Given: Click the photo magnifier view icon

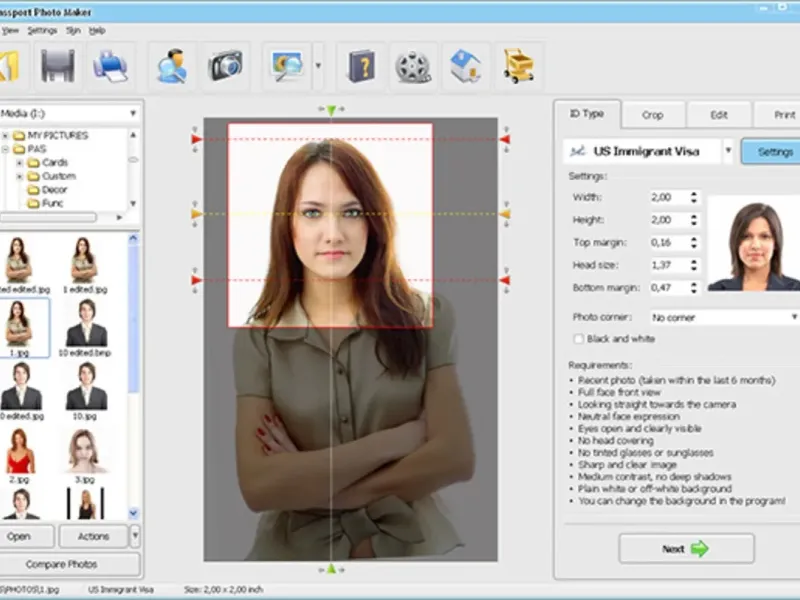Looking at the screenshot, I should coord(288,66).
